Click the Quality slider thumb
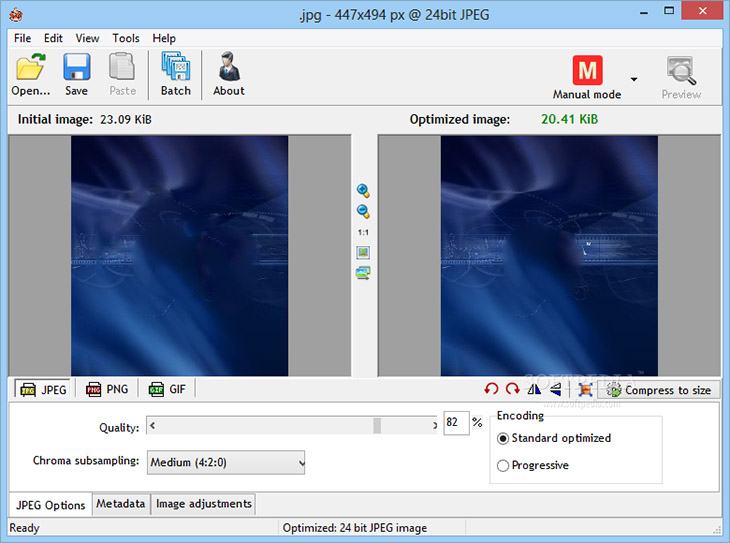730x543 pixels. point(377,425)
